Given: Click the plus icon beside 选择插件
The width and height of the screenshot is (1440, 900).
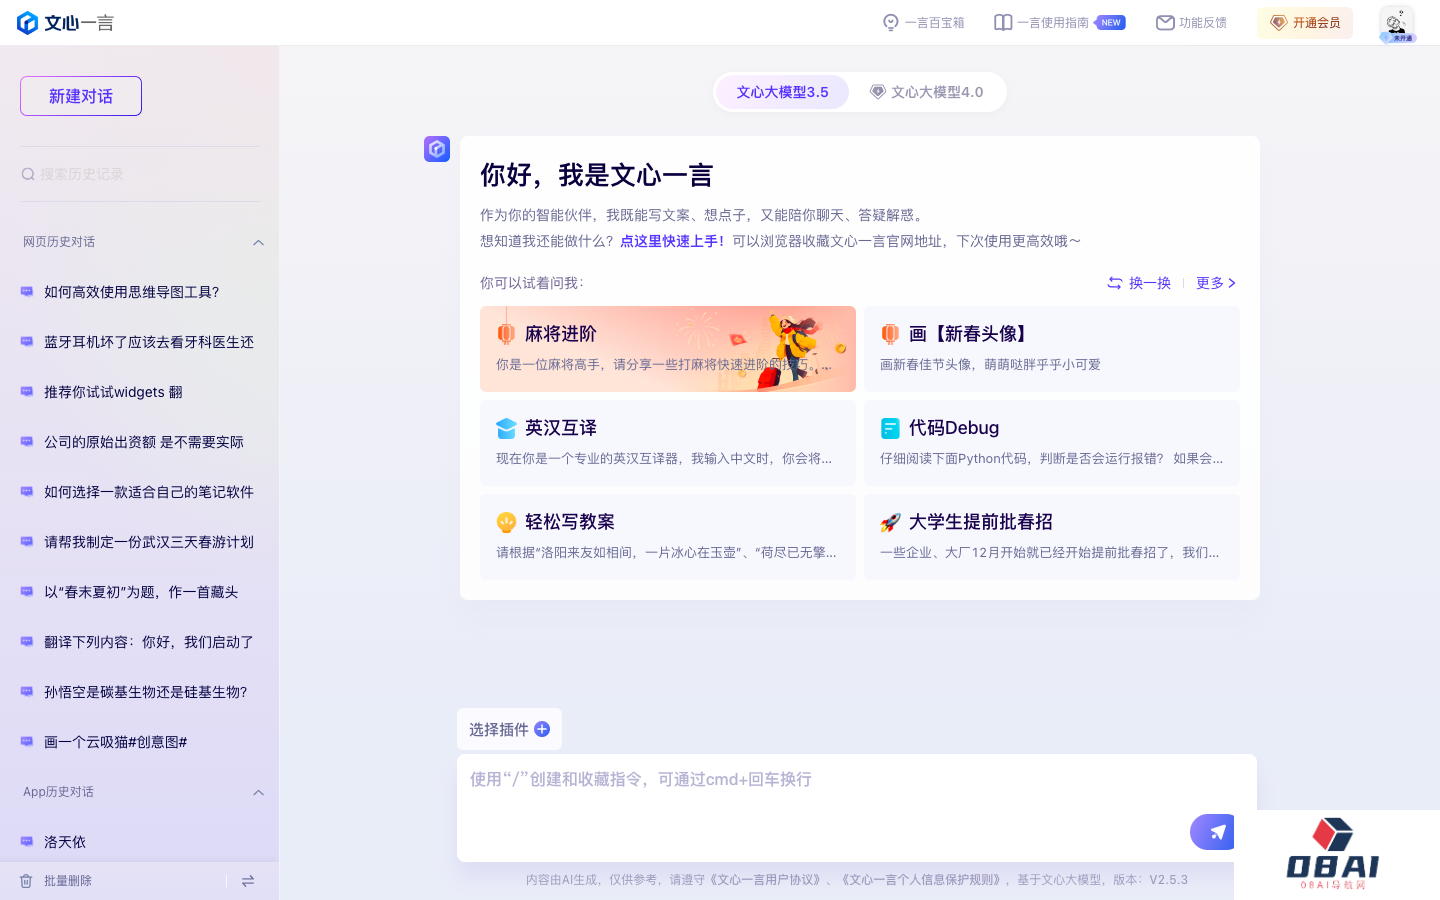Looking at the screenshot, I should (x=542, y=729).
